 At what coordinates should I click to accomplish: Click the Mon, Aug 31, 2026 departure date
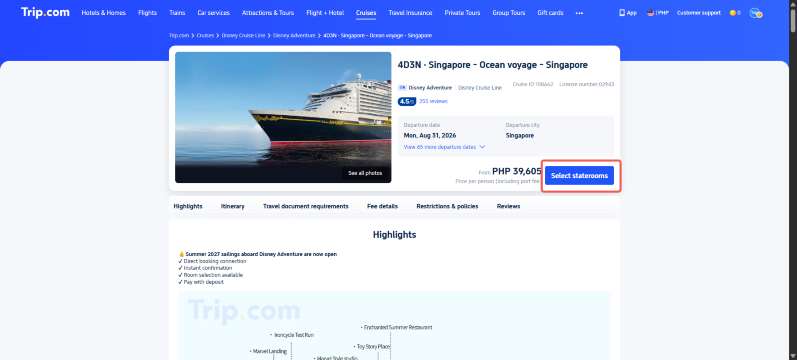[430, 136]
